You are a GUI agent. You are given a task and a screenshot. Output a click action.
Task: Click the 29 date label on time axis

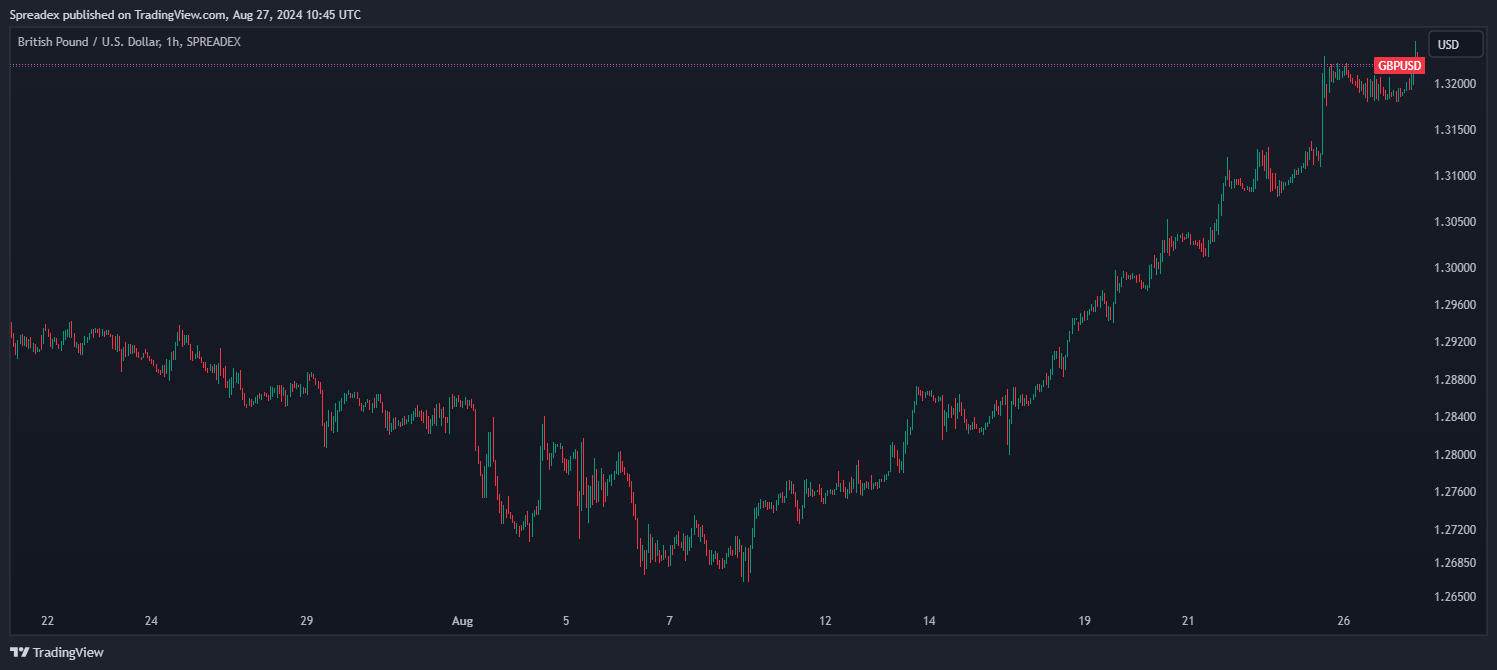pyautogui.click(x=307, y=621)
